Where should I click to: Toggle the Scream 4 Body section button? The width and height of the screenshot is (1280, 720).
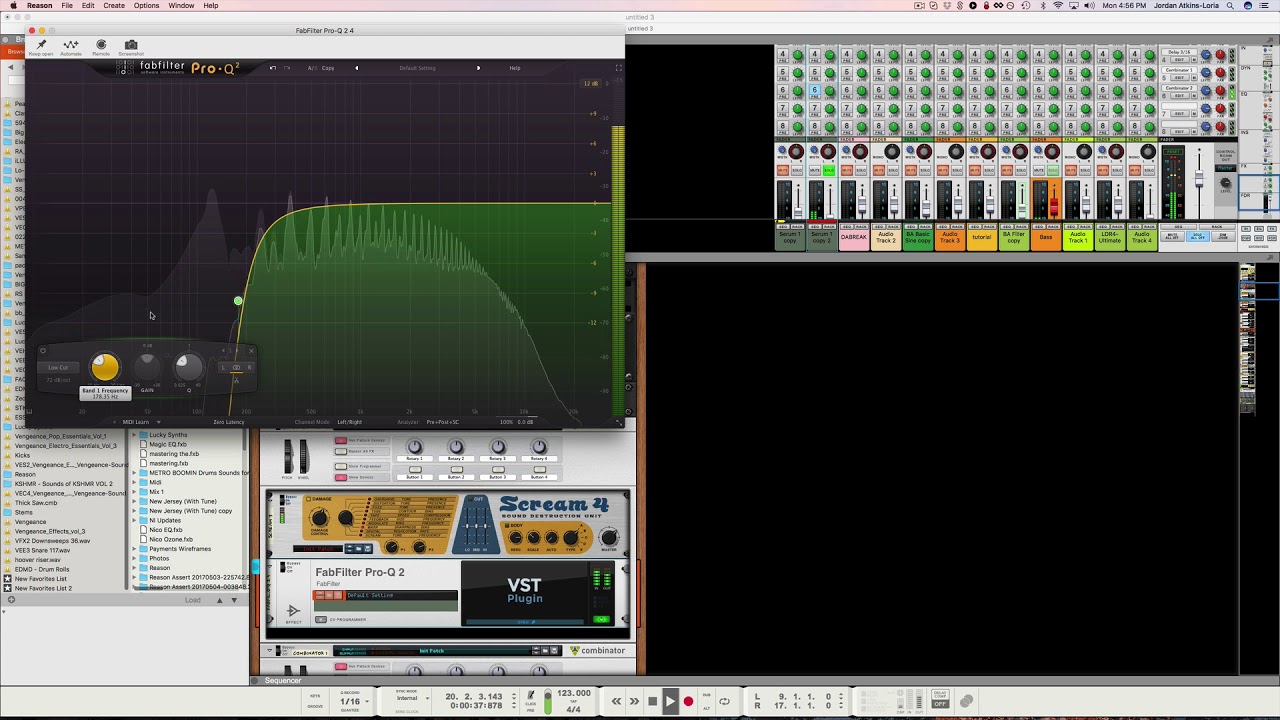(506, 525)
